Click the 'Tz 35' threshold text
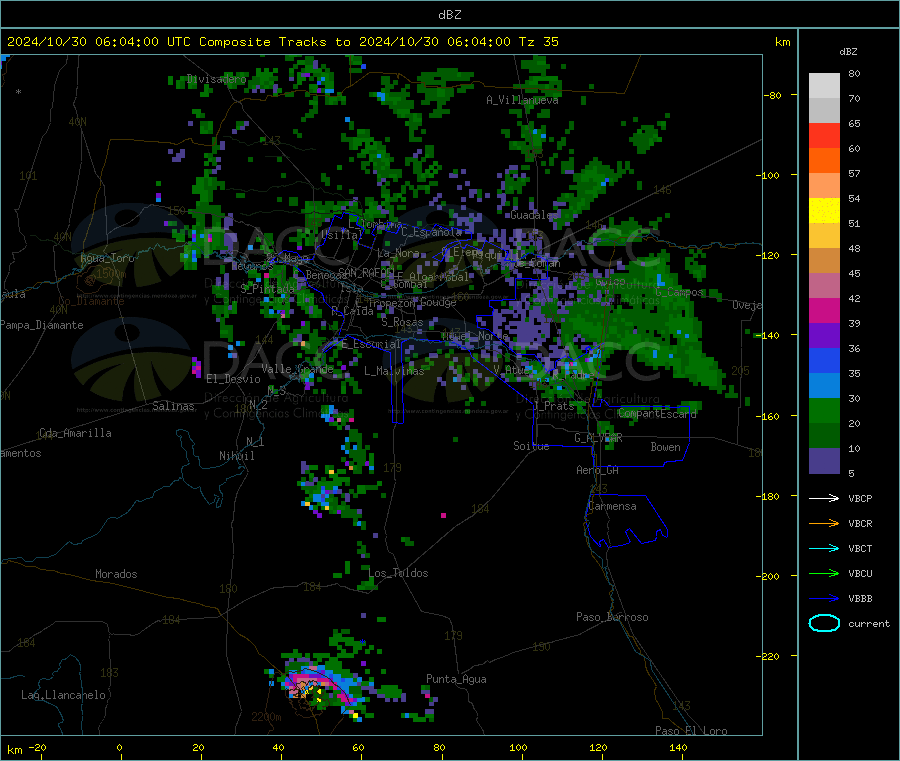Screen dimensions: 900x761 pyautogui.click(x=538, y=42)
